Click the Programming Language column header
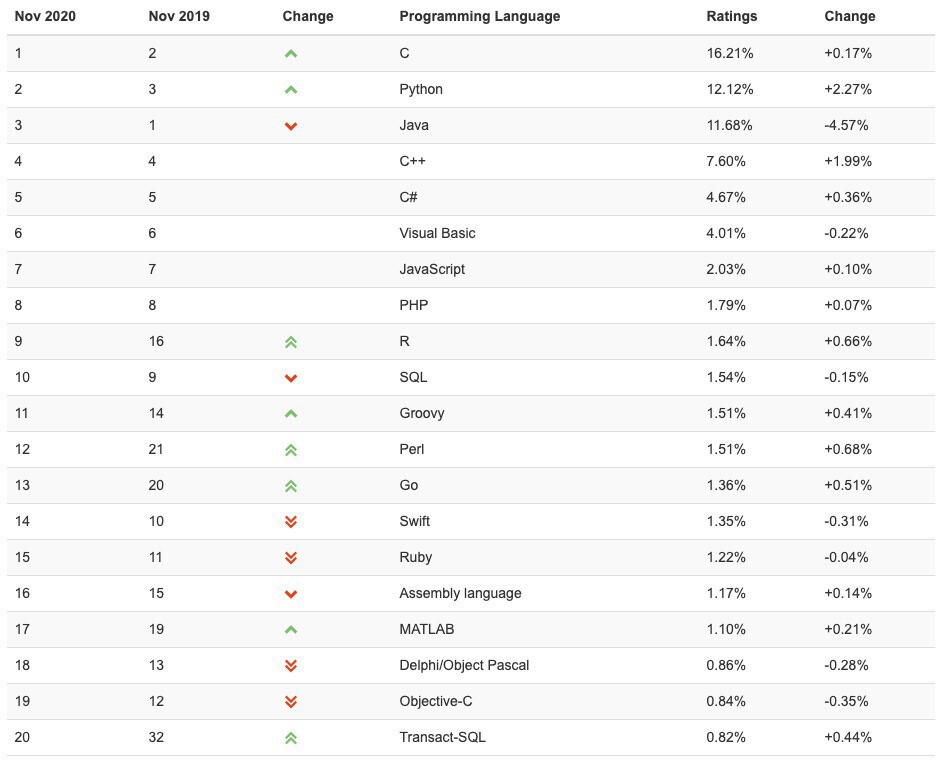 (x=479, y=16)
